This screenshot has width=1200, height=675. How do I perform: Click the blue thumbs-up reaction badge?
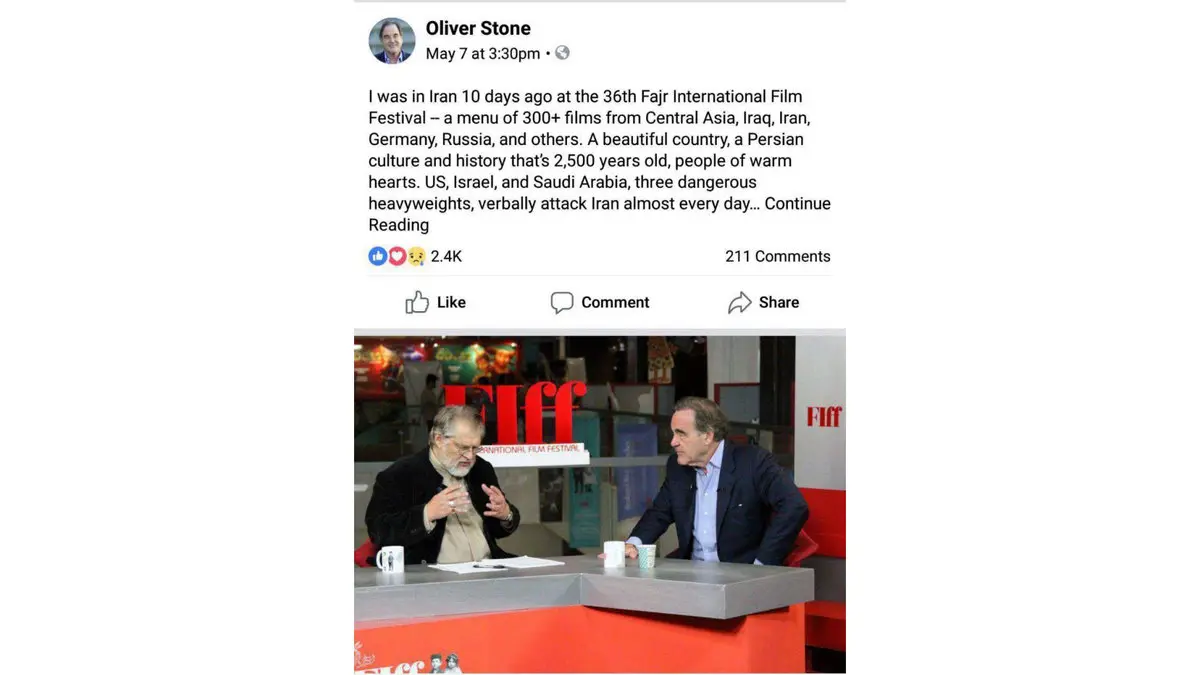pyautogui.click(x=377, y=256)
